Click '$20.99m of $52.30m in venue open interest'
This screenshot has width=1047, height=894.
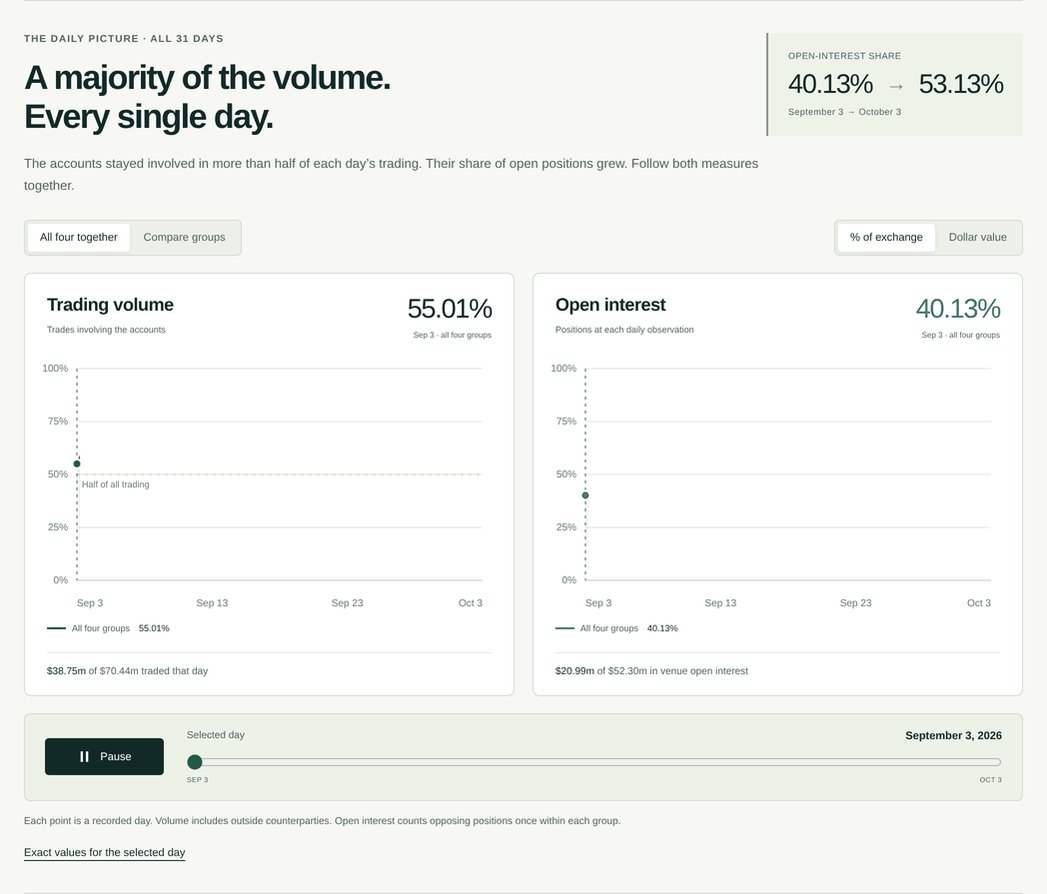[x=652, y=671]
